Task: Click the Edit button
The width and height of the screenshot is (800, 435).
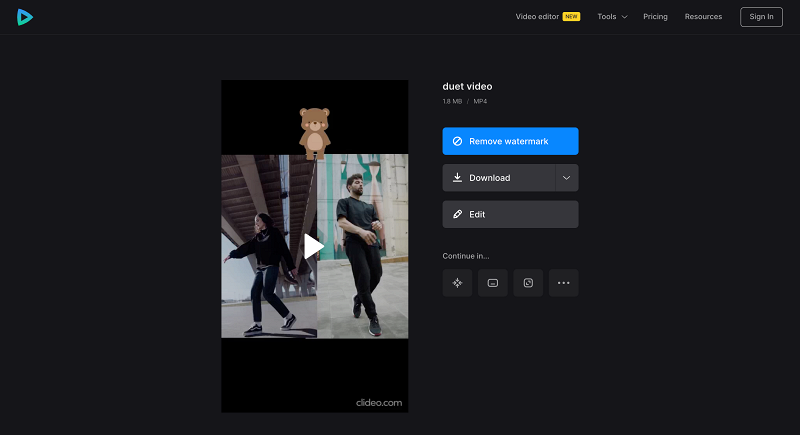Action: (x=510, y=214)
